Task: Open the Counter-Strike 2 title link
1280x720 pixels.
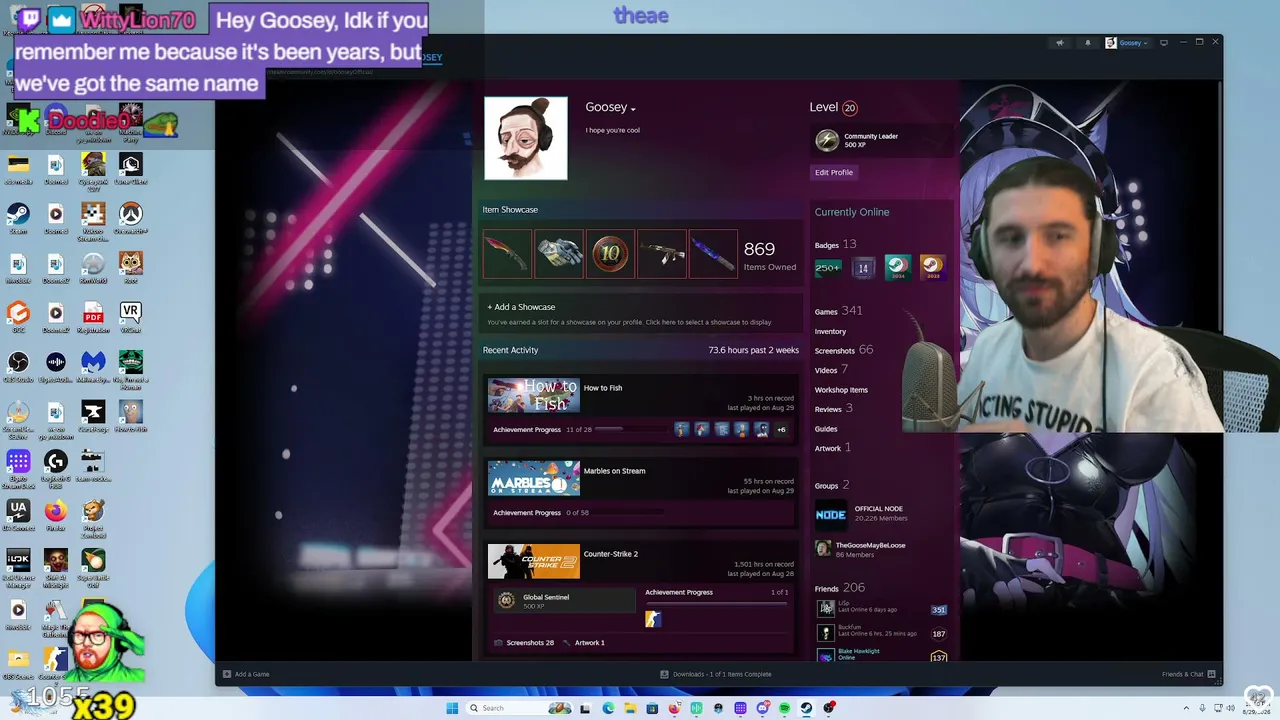Action: click(x=611, y=554)
